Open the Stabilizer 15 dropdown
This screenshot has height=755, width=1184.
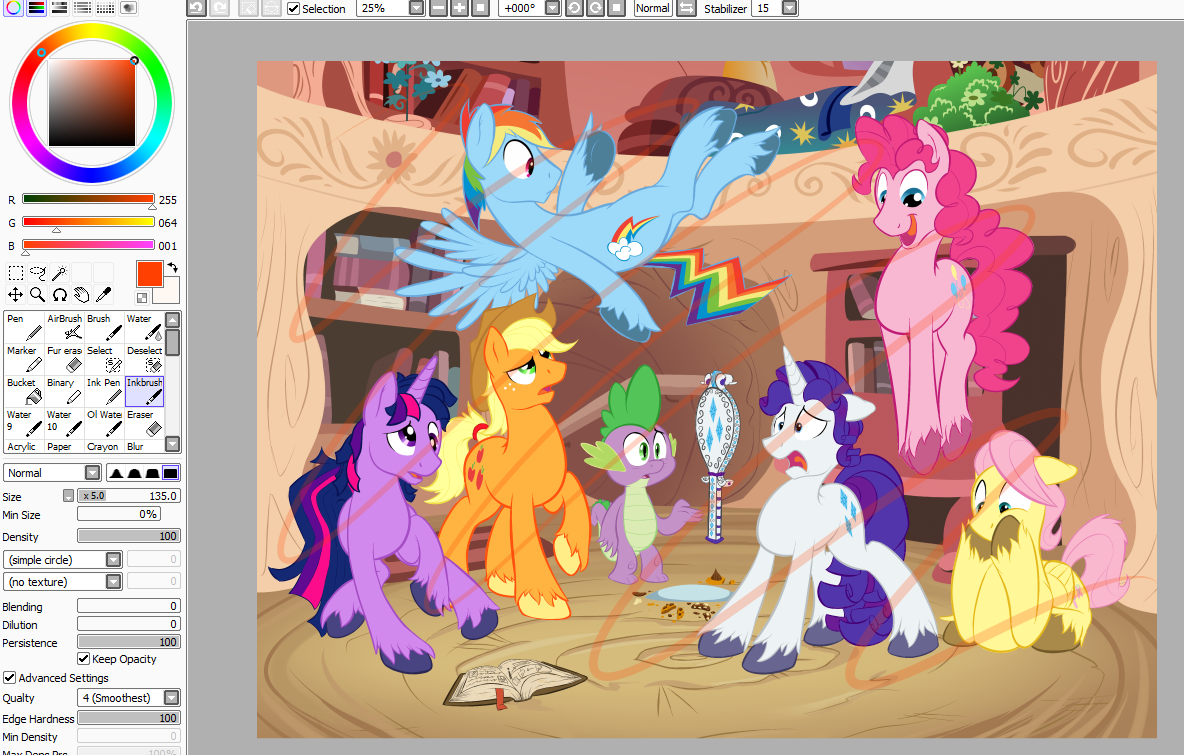[789, 8]
